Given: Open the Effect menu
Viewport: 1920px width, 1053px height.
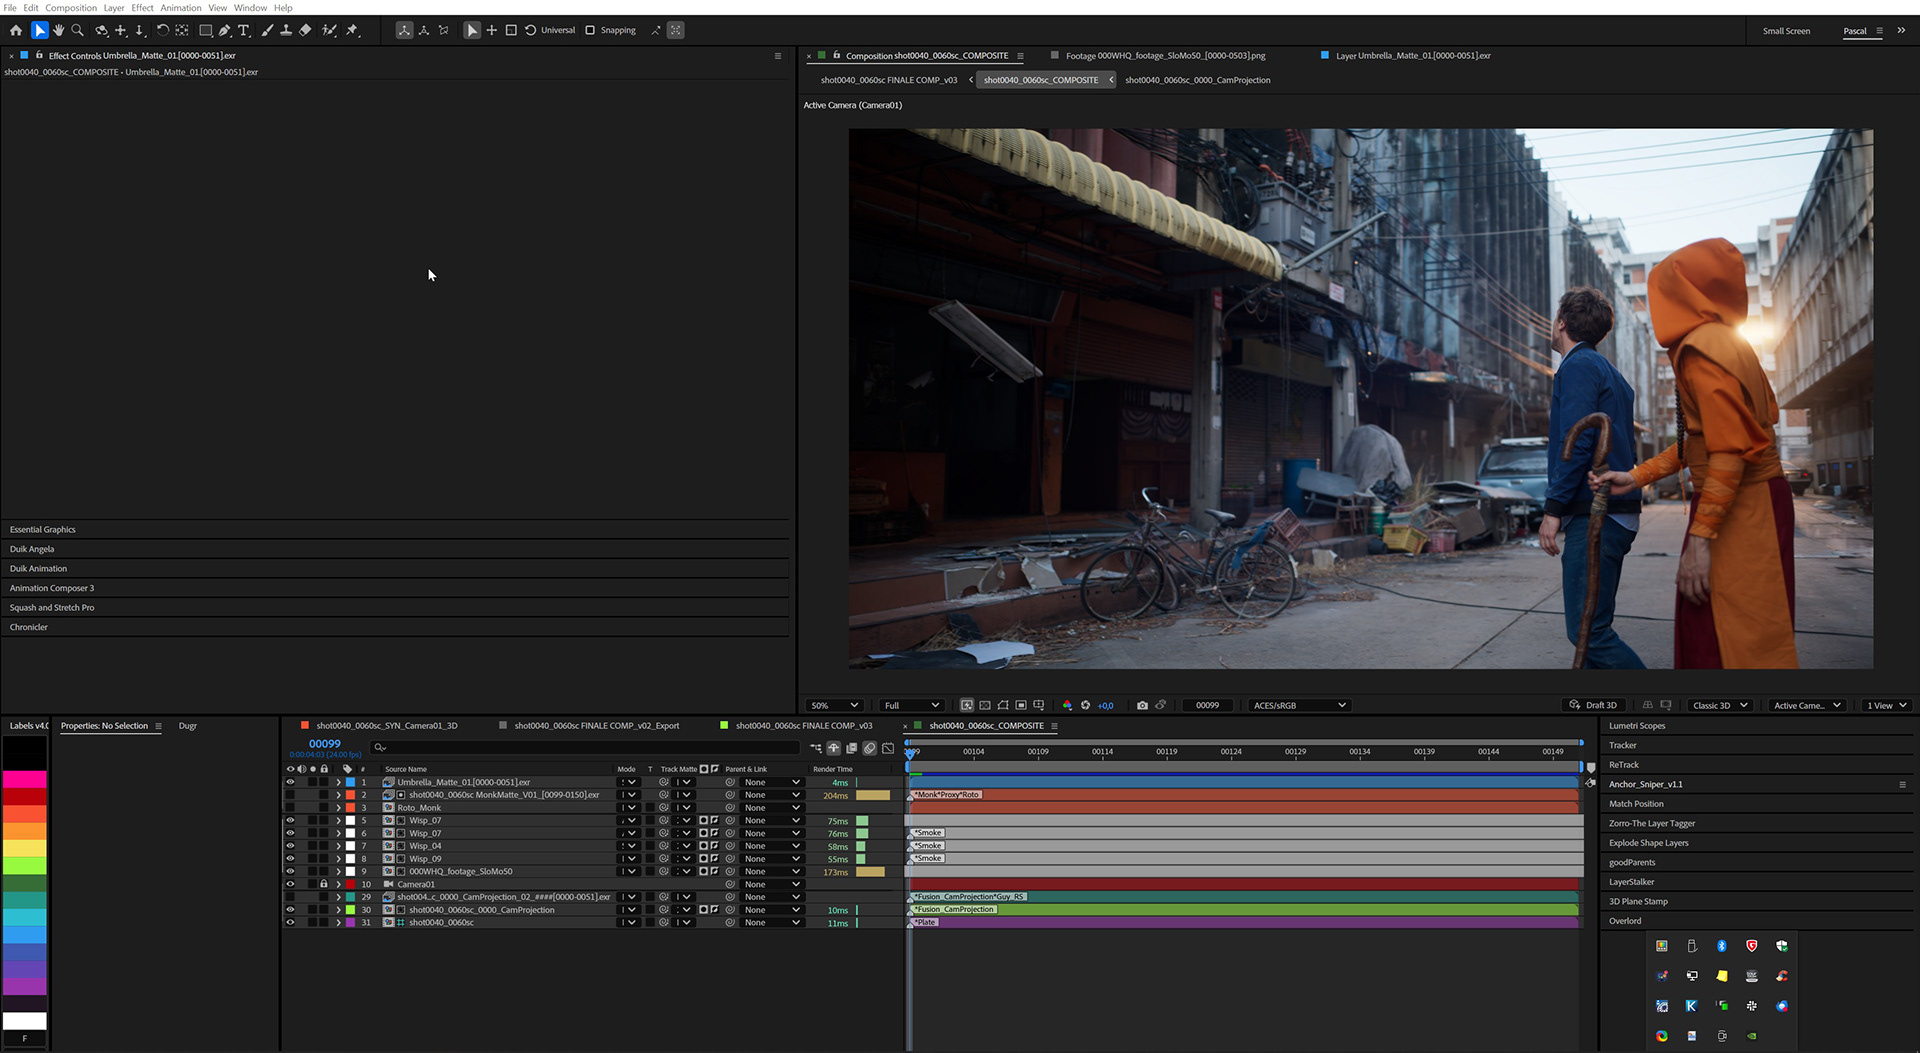Looking at the screenshot, I should click(142, 7).
